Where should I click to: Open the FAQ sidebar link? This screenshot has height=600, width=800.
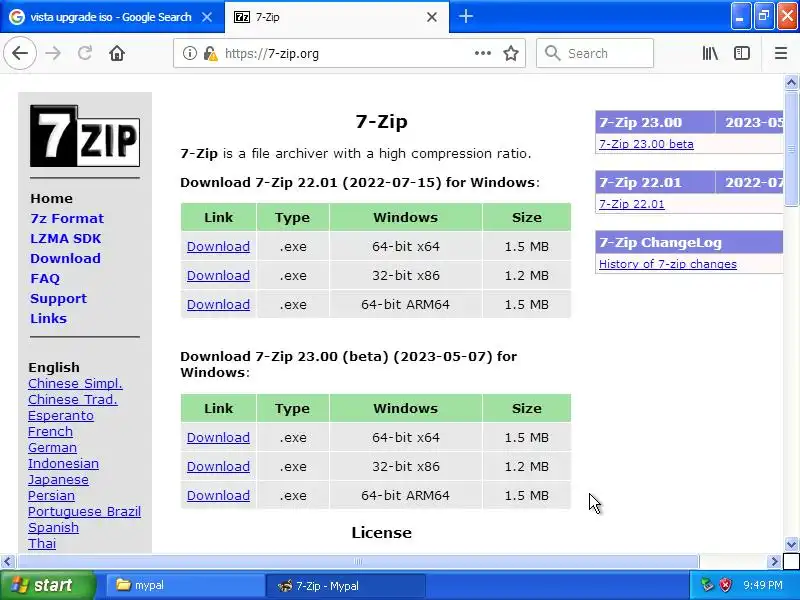coord(45,279)
